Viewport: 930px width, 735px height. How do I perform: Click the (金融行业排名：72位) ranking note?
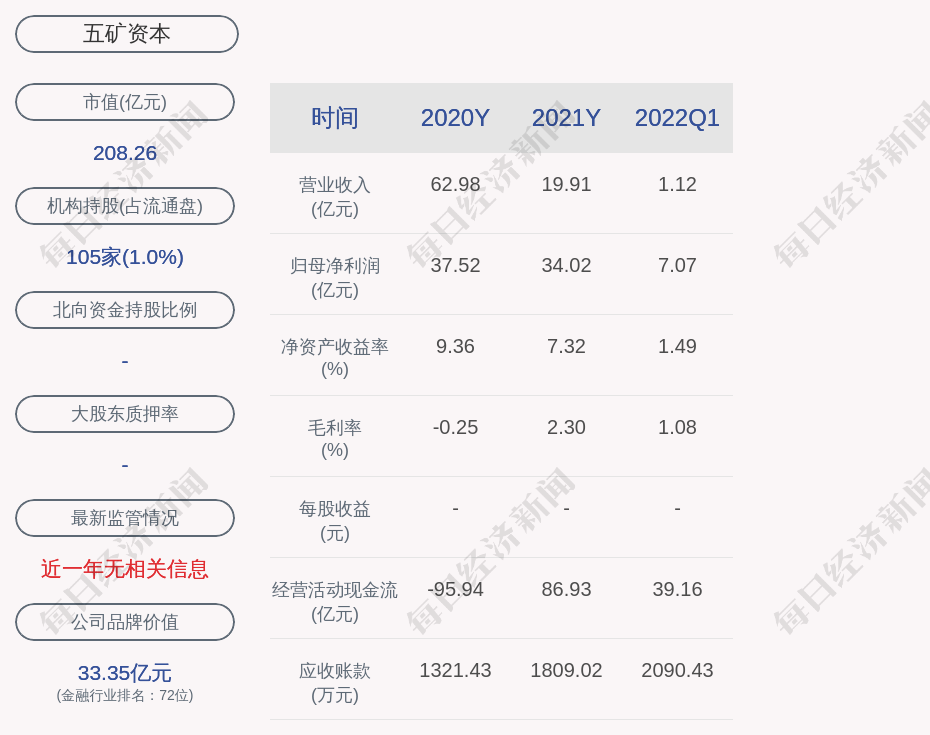click(x=125, y=695)
